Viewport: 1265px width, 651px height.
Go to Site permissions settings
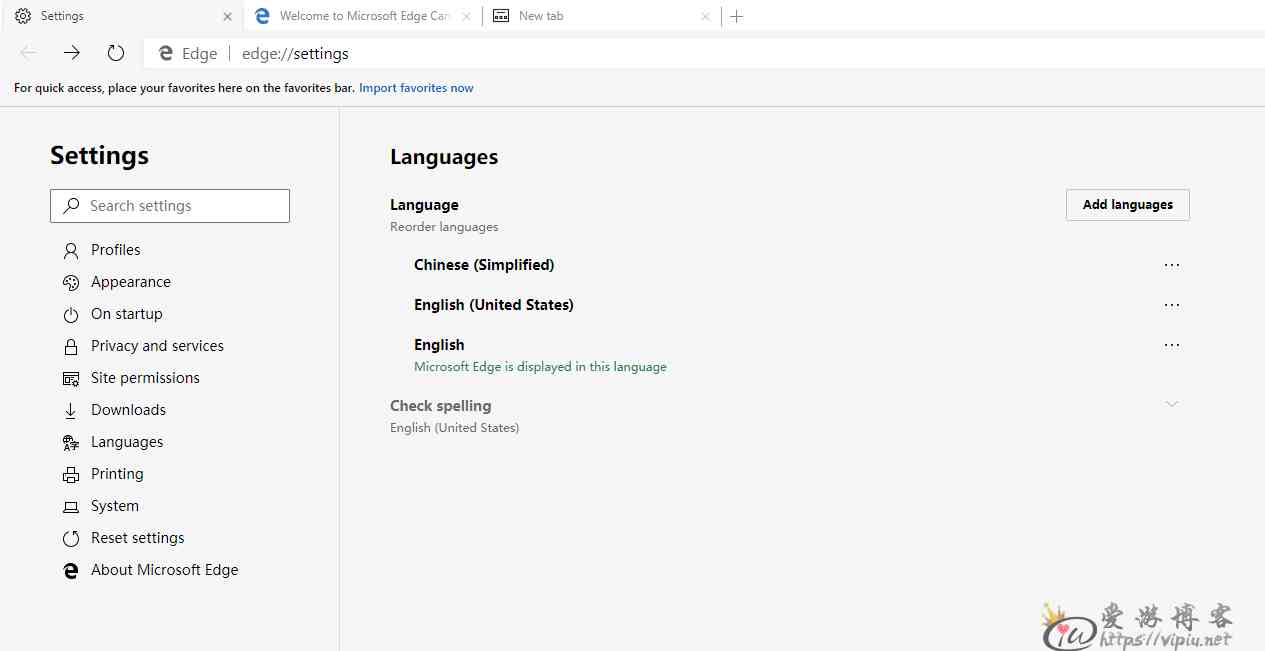(146, 378)
